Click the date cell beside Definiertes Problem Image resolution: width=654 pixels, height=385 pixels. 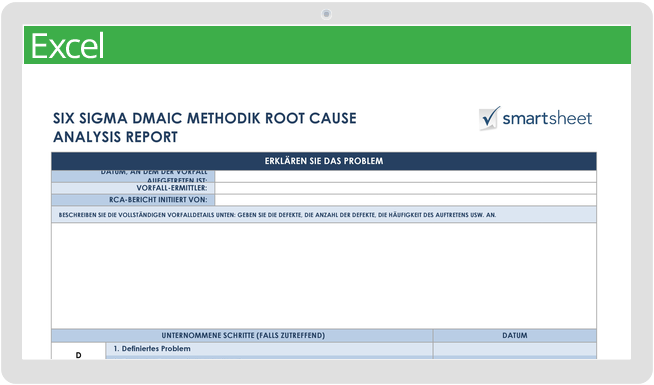[515, 349]
